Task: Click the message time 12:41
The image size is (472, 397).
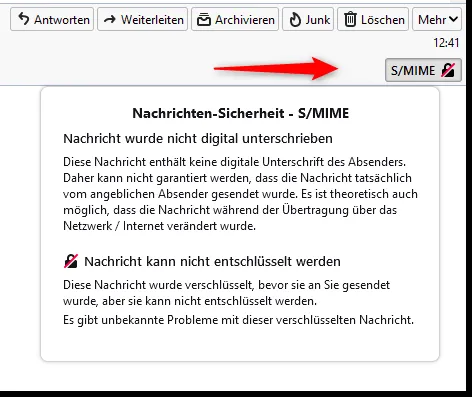Action: pos(446,43)
